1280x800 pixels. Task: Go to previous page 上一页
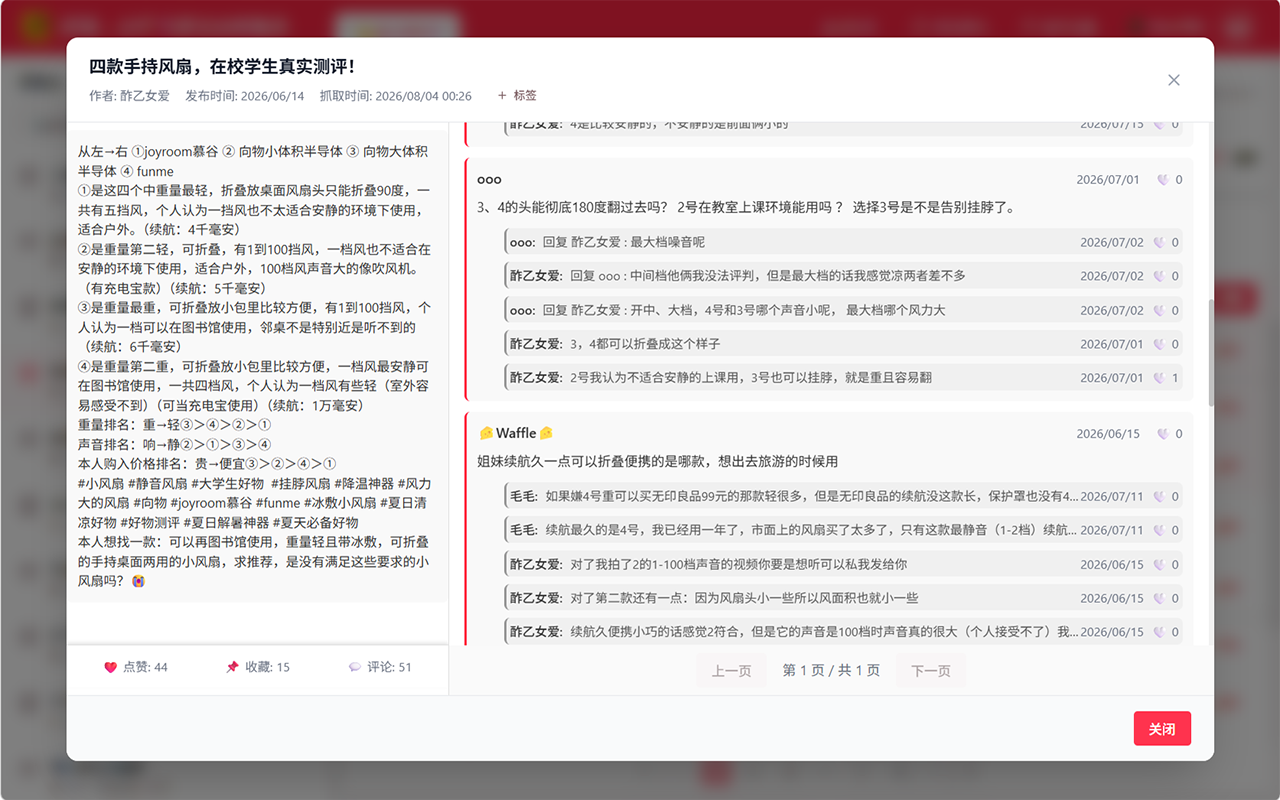point(731,671)
